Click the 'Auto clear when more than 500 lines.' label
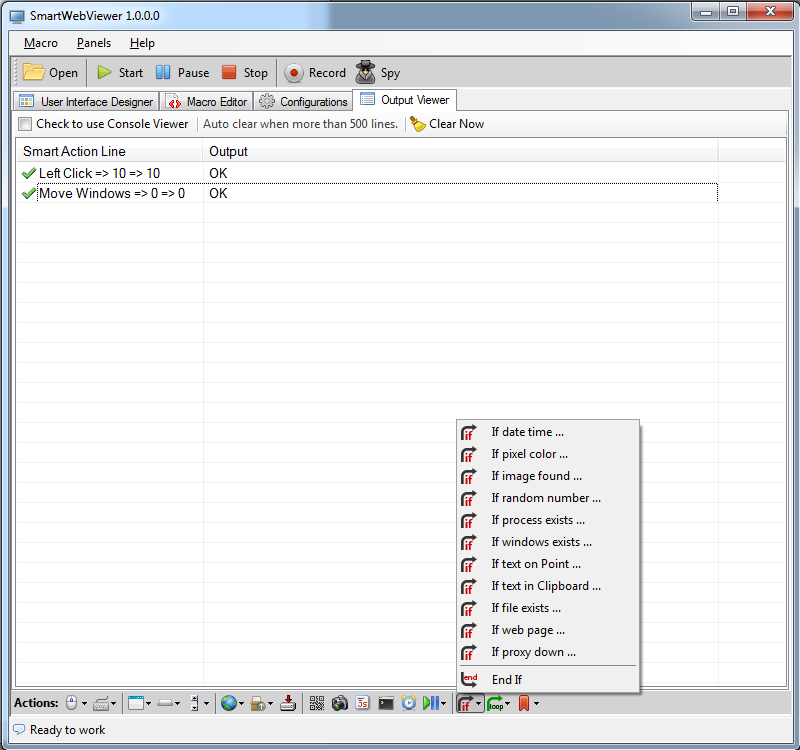 coord(301,124)
